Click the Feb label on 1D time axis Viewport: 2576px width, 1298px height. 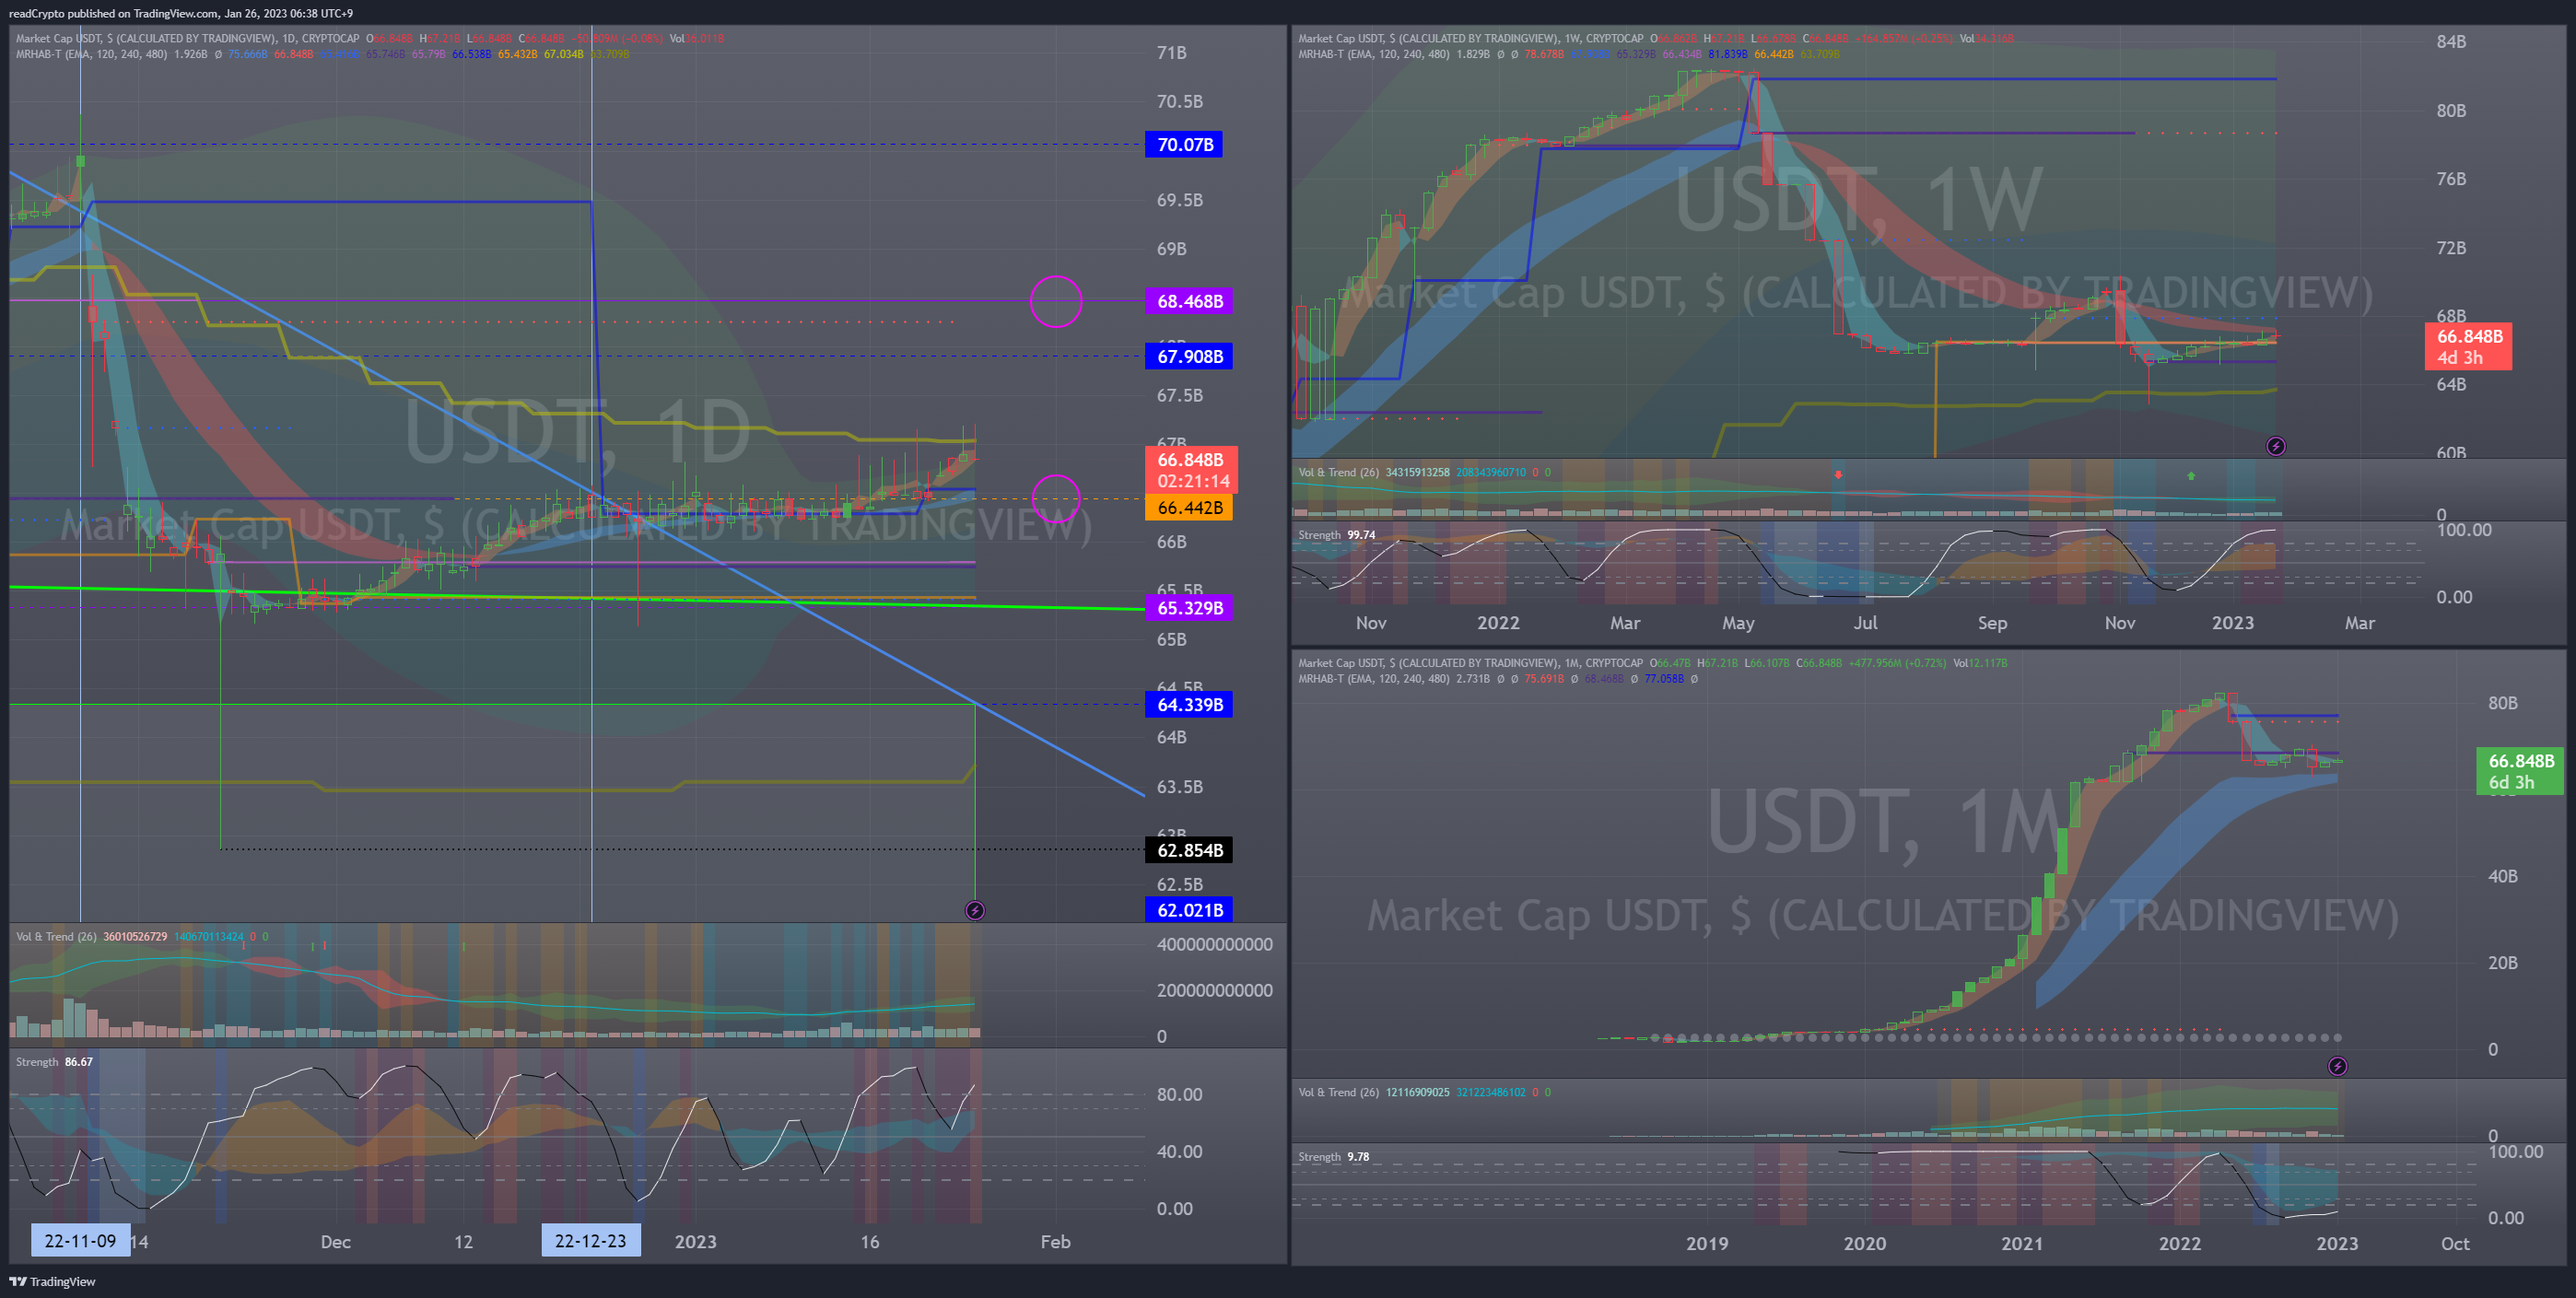[1055, 1241]
